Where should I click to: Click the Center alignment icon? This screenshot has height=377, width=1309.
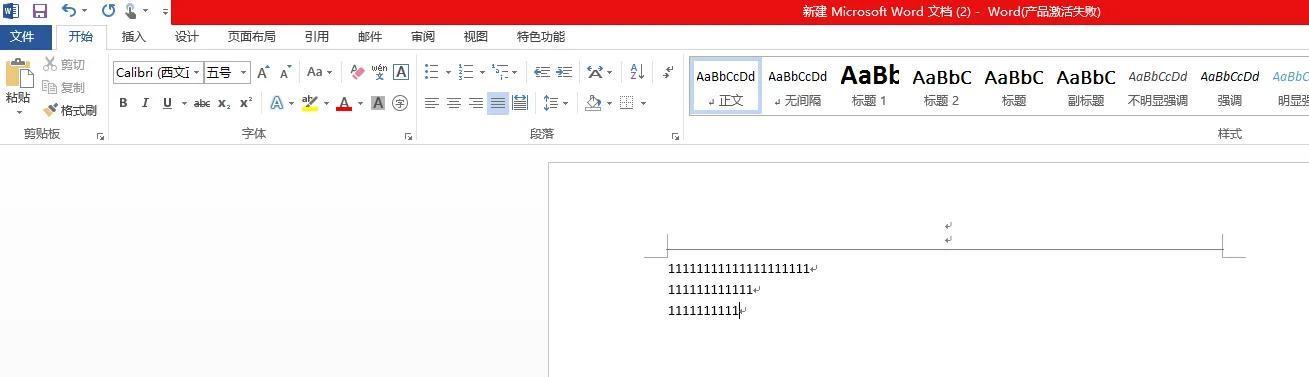[454, 103]
